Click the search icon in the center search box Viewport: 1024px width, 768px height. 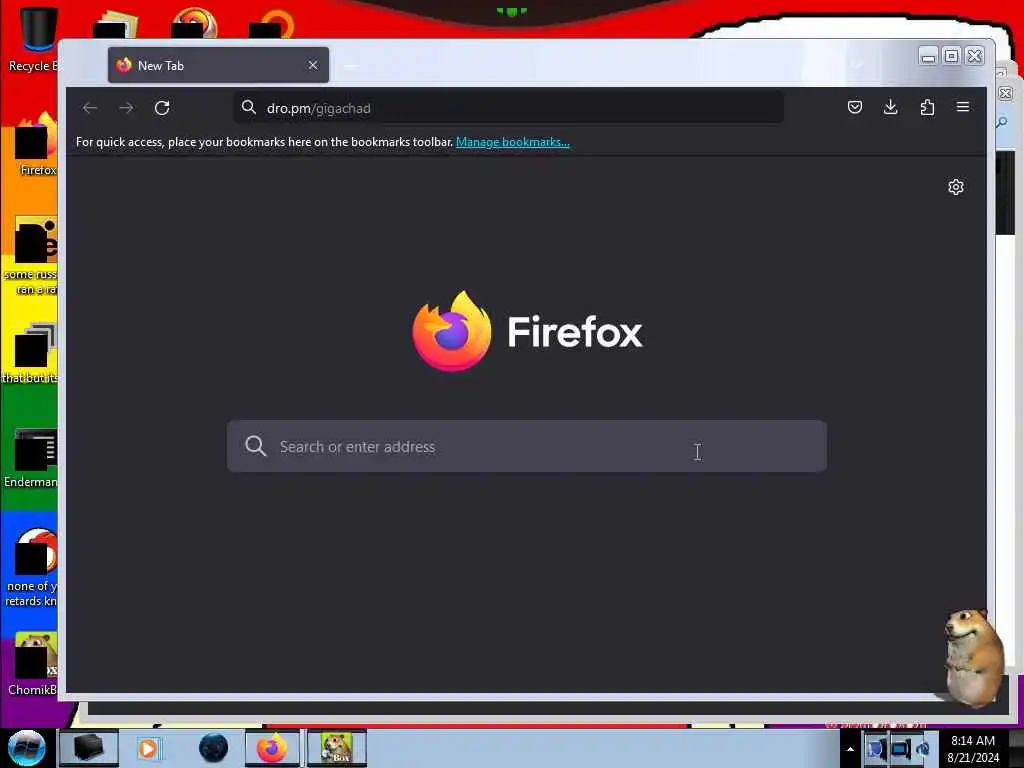click(255, 447)
